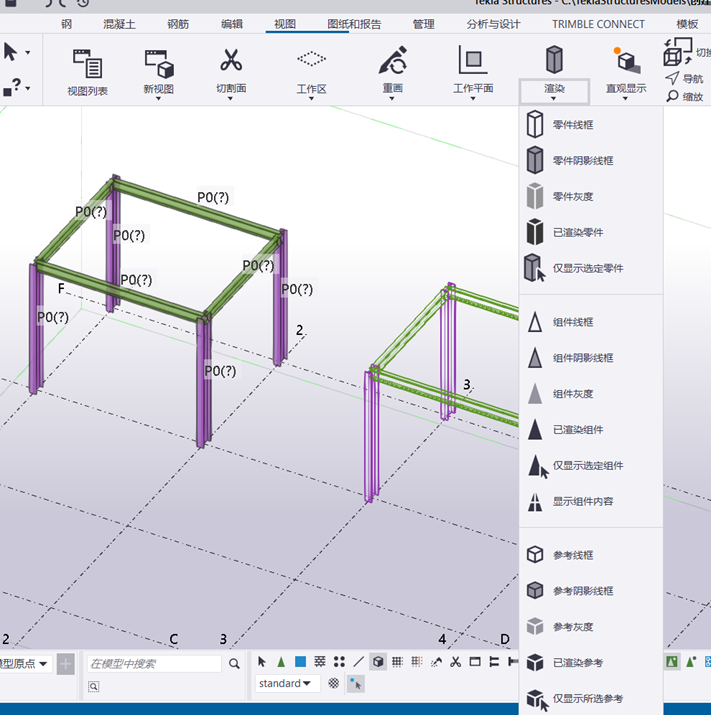This screenshot has height=715, width=711.
Task: Toggle the rectangle views selection switch
Action: [x=475, y=662]
